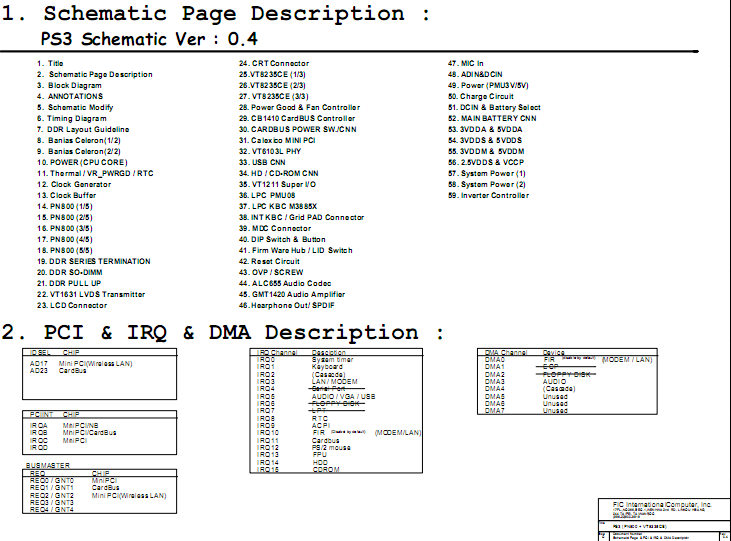Viewport: 731px width, 541px height.
Task: Click '47. MIC In' entry
Action: [x=466, y=63]
